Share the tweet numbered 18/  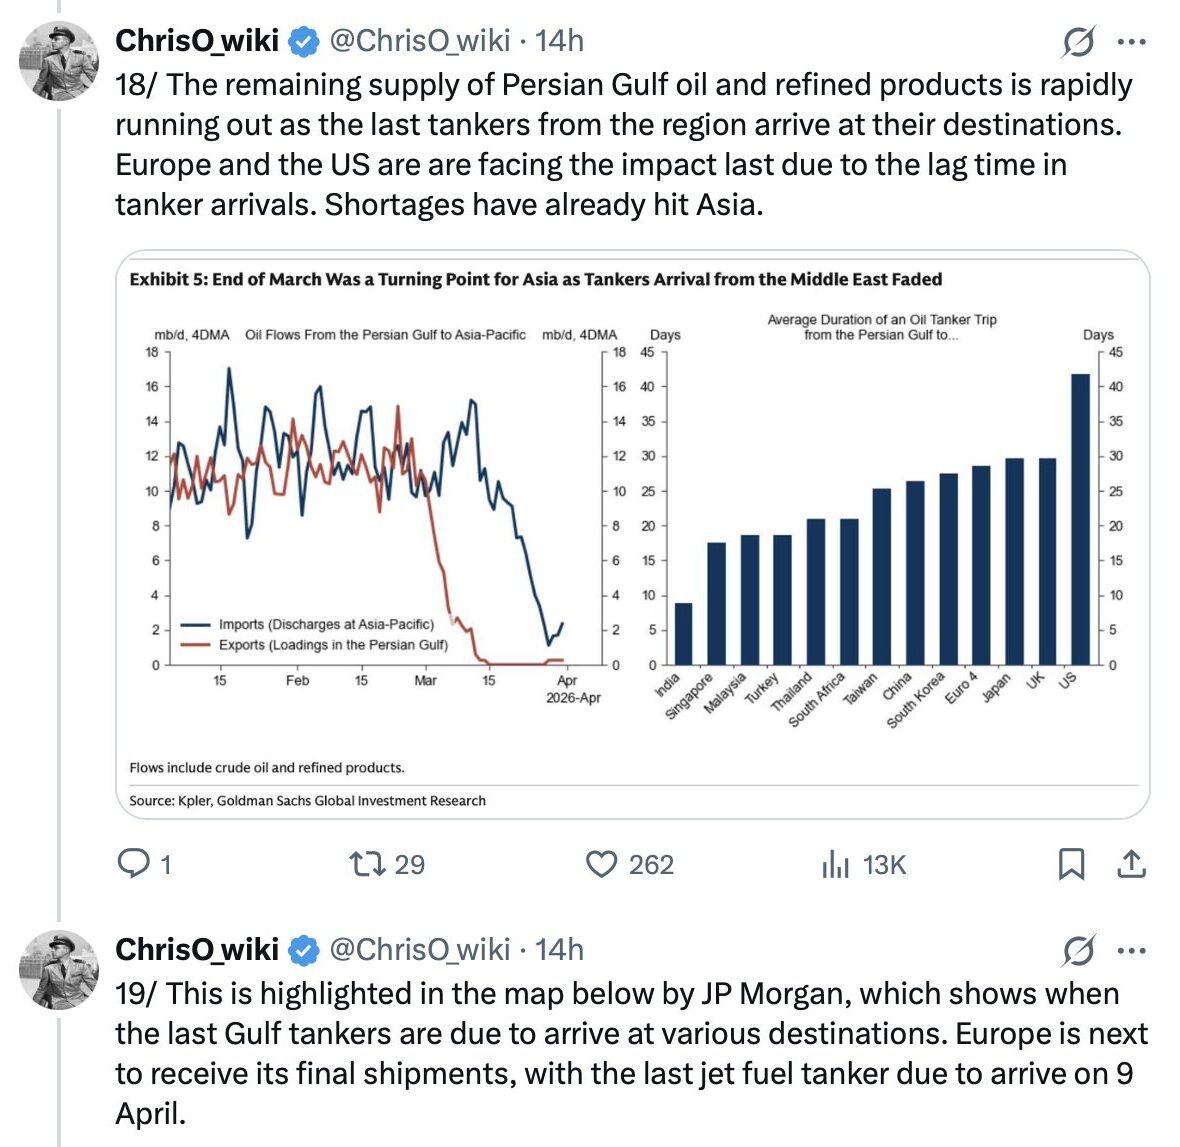pyautogui.click(x=1131, y=864)
